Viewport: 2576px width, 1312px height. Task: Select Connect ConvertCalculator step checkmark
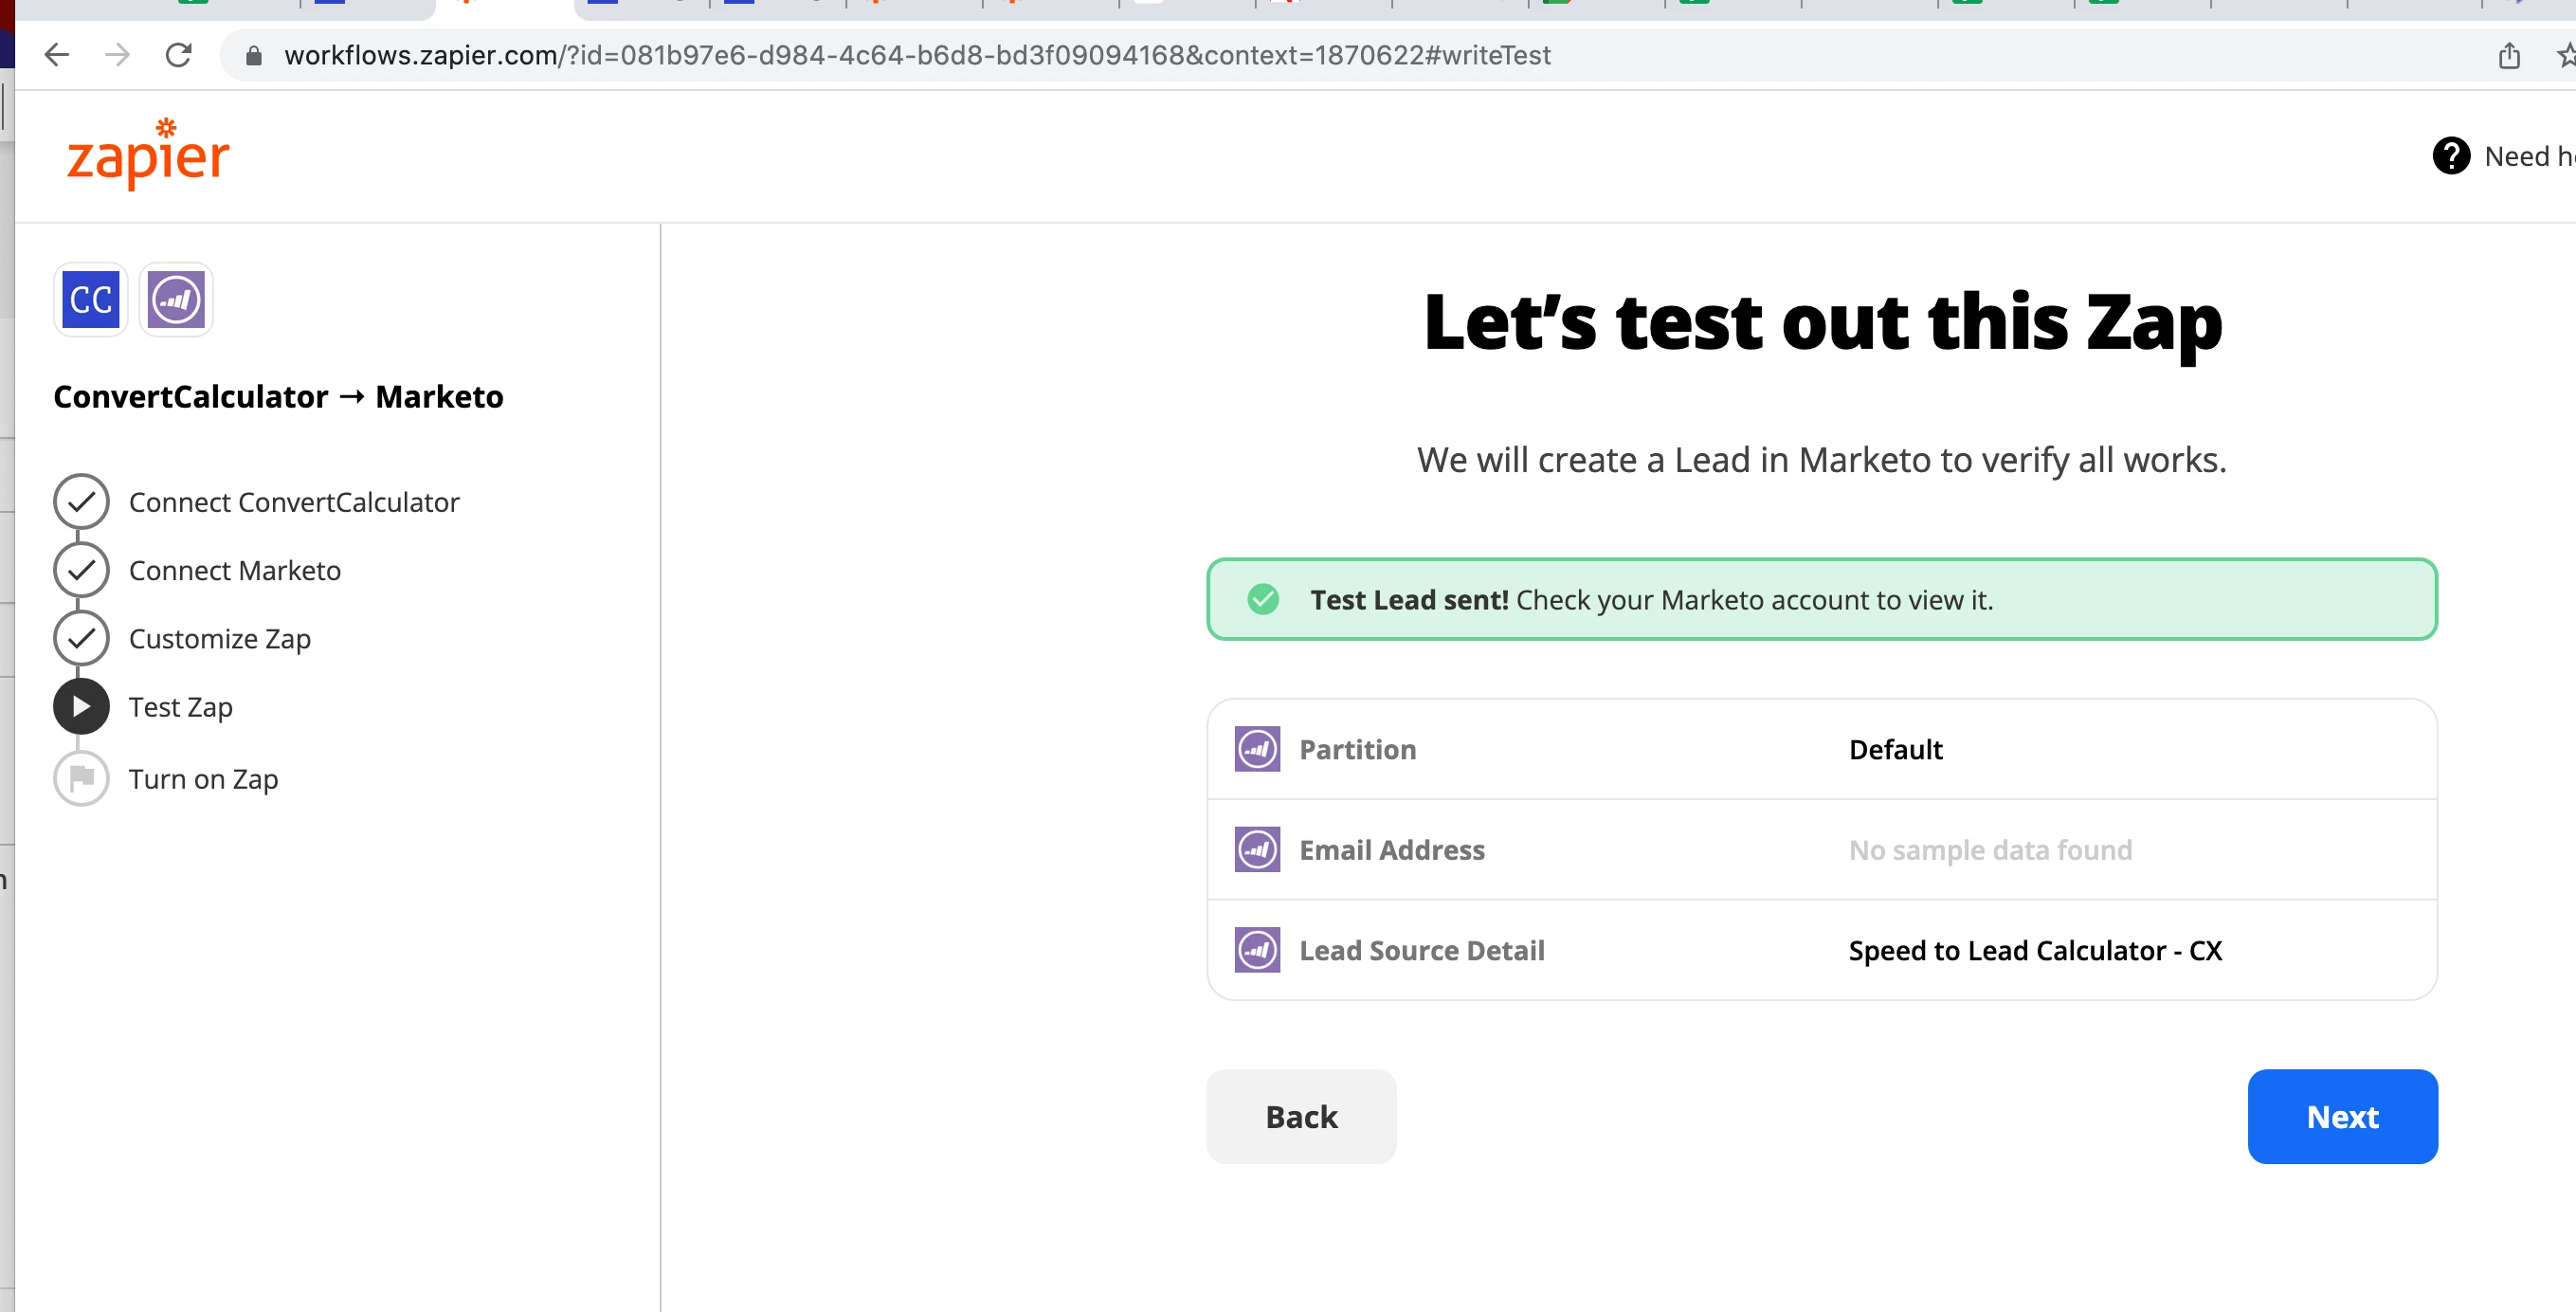pos(81,502)
